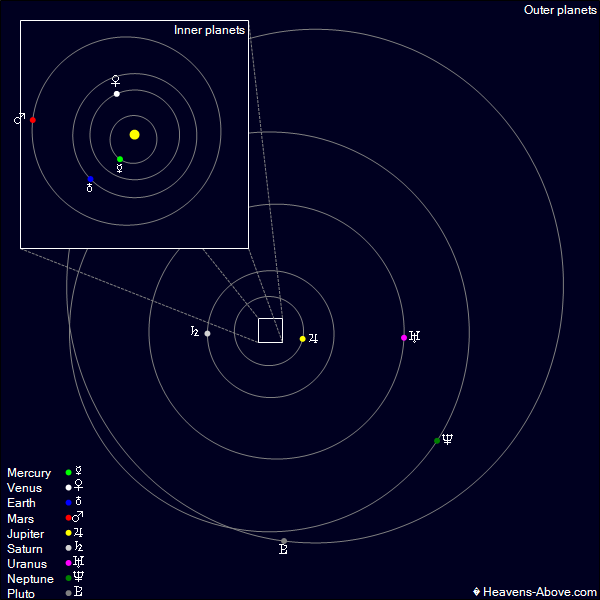The height and width of the screenshot is (600, 600).
Task: Select the white Venus dot in the inset
Action: (117, 94)
